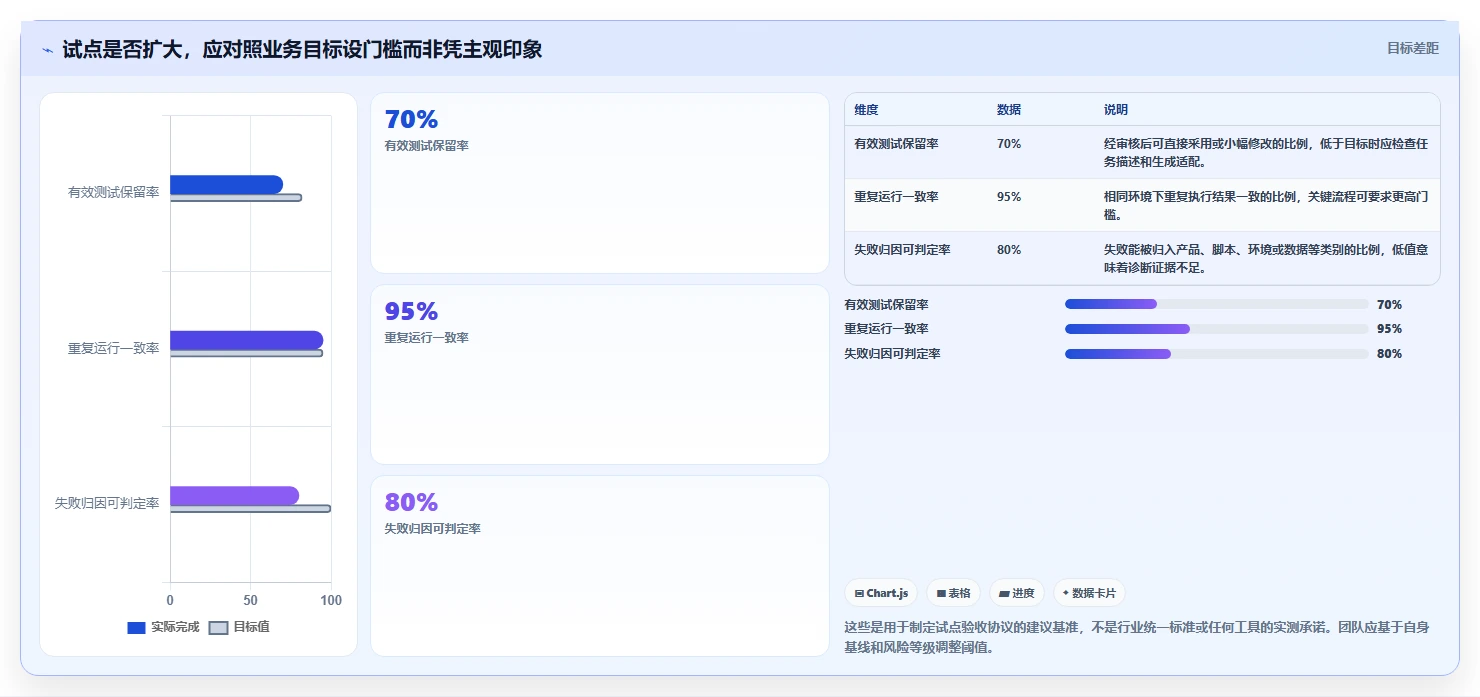The image size is (1480, 697).
Task: Click the 维度 table column header
Action: (x=866, y=110)
